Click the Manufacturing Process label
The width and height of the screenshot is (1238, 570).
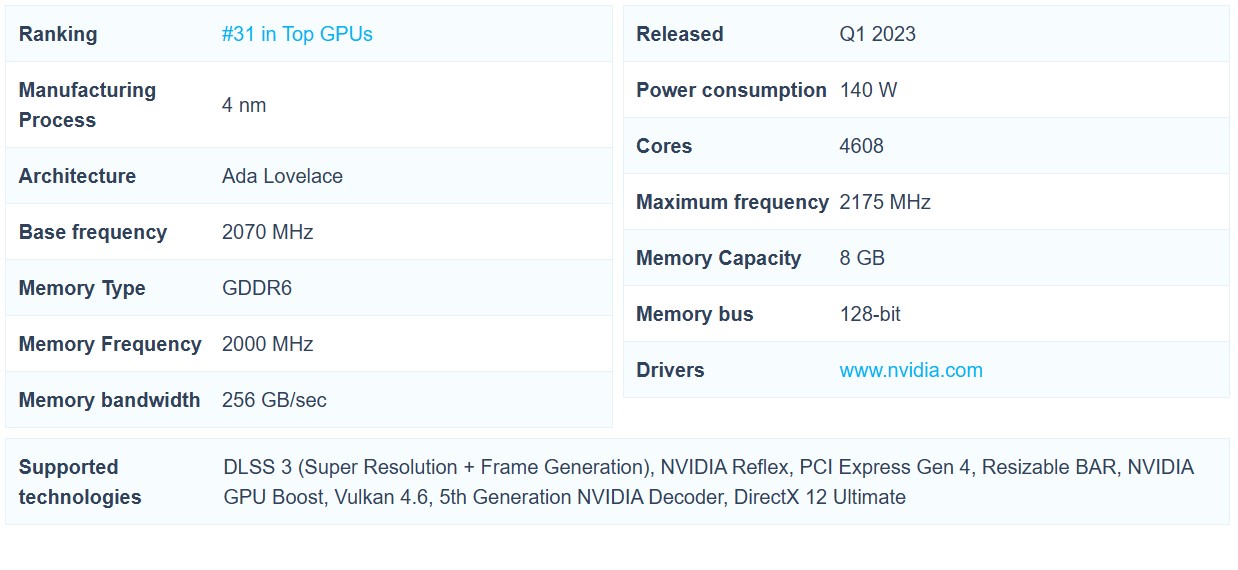pyautogui.click(x=87, y=105)
